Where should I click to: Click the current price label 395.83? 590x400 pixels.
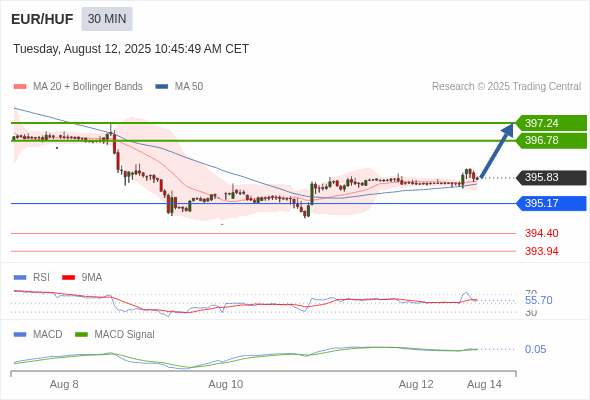click(551, 177)
